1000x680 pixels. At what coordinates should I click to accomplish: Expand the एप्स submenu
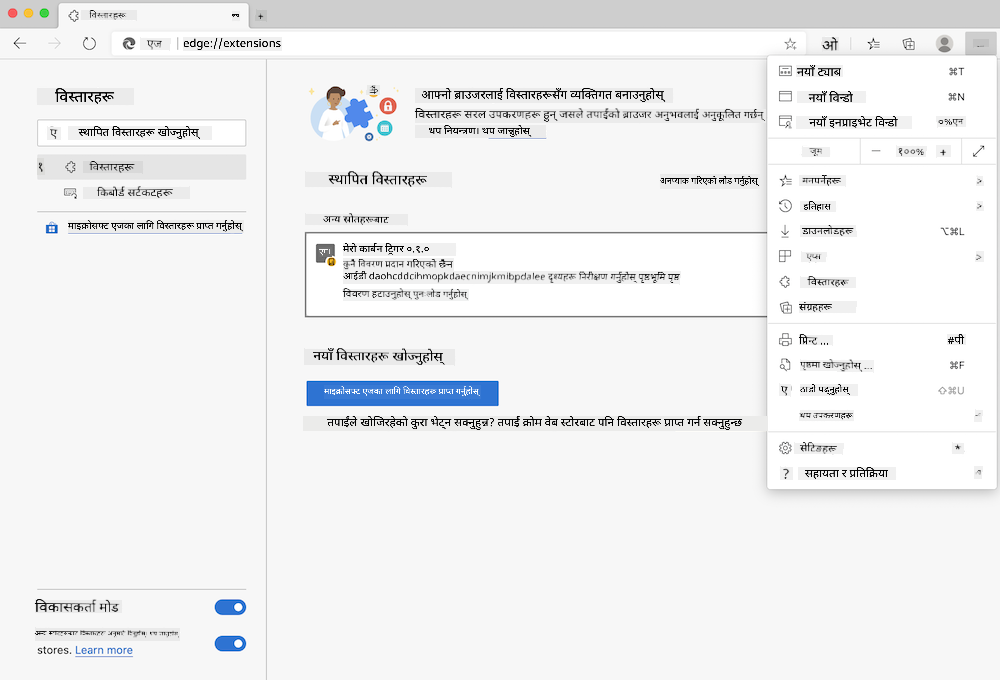click(979, 257)
